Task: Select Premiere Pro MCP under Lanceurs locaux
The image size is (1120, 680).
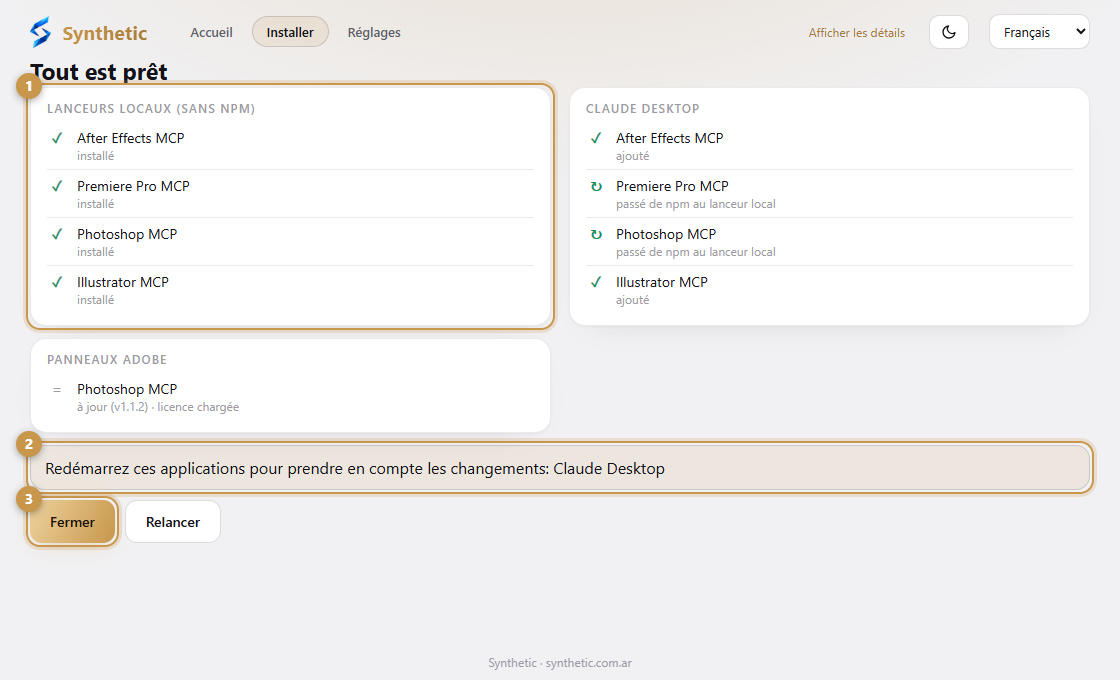Action: pyautogui.click(x=134, y=186)
